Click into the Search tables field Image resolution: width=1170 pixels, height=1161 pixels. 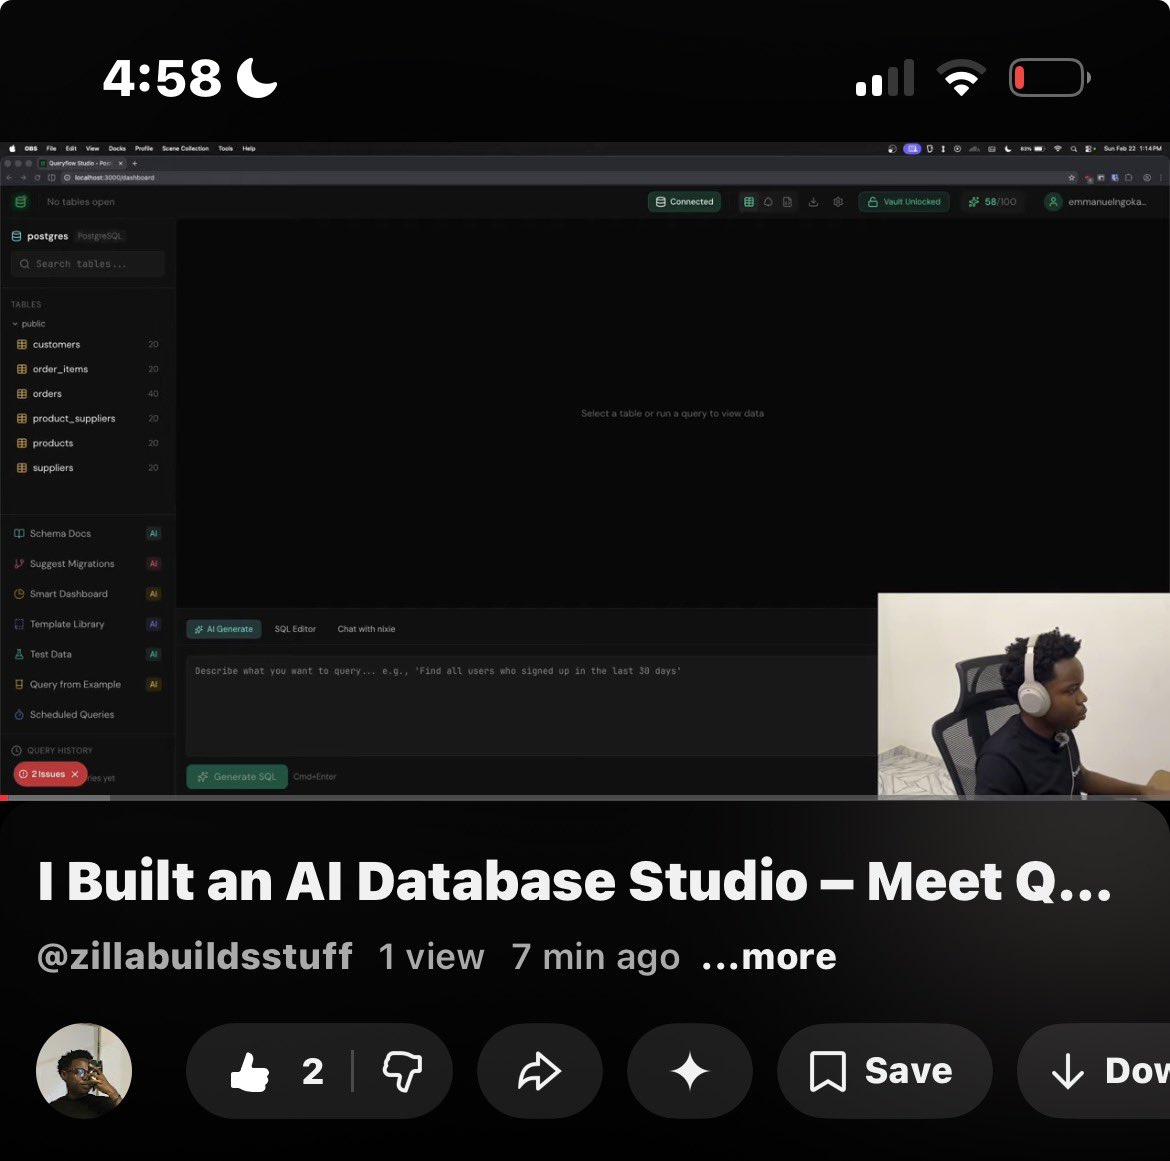click(88, 263)
